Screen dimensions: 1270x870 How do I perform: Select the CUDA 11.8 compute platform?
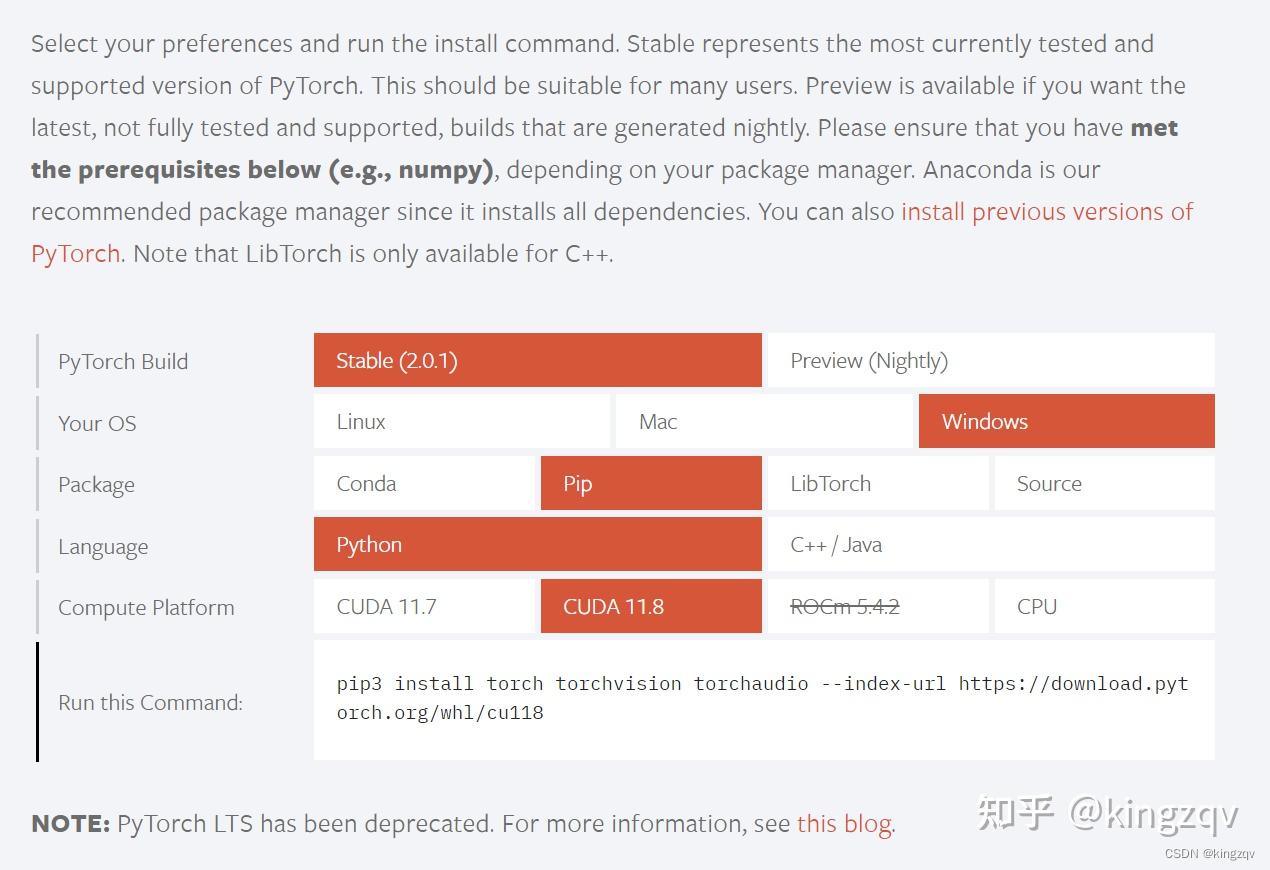(651, 606)
